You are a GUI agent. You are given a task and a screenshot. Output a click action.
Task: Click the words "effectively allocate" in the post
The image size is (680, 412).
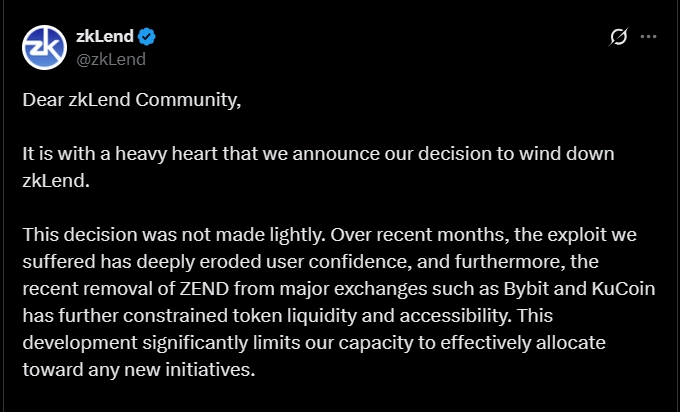523,343
